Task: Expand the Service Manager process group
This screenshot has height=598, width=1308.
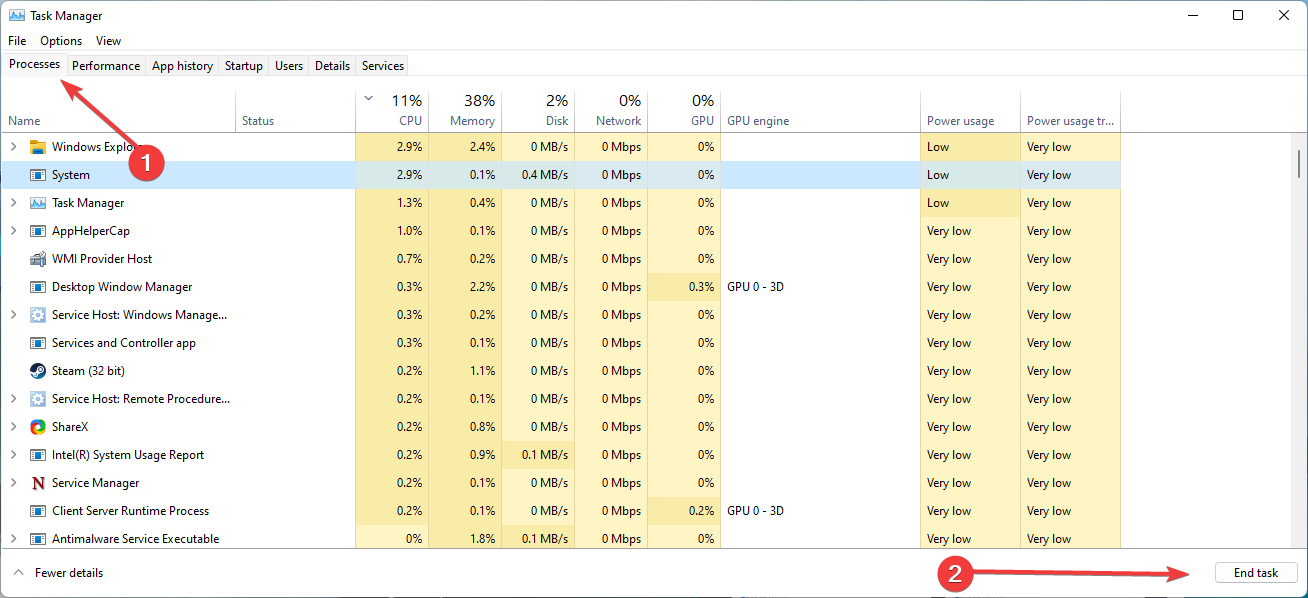Action: (13, 483)
